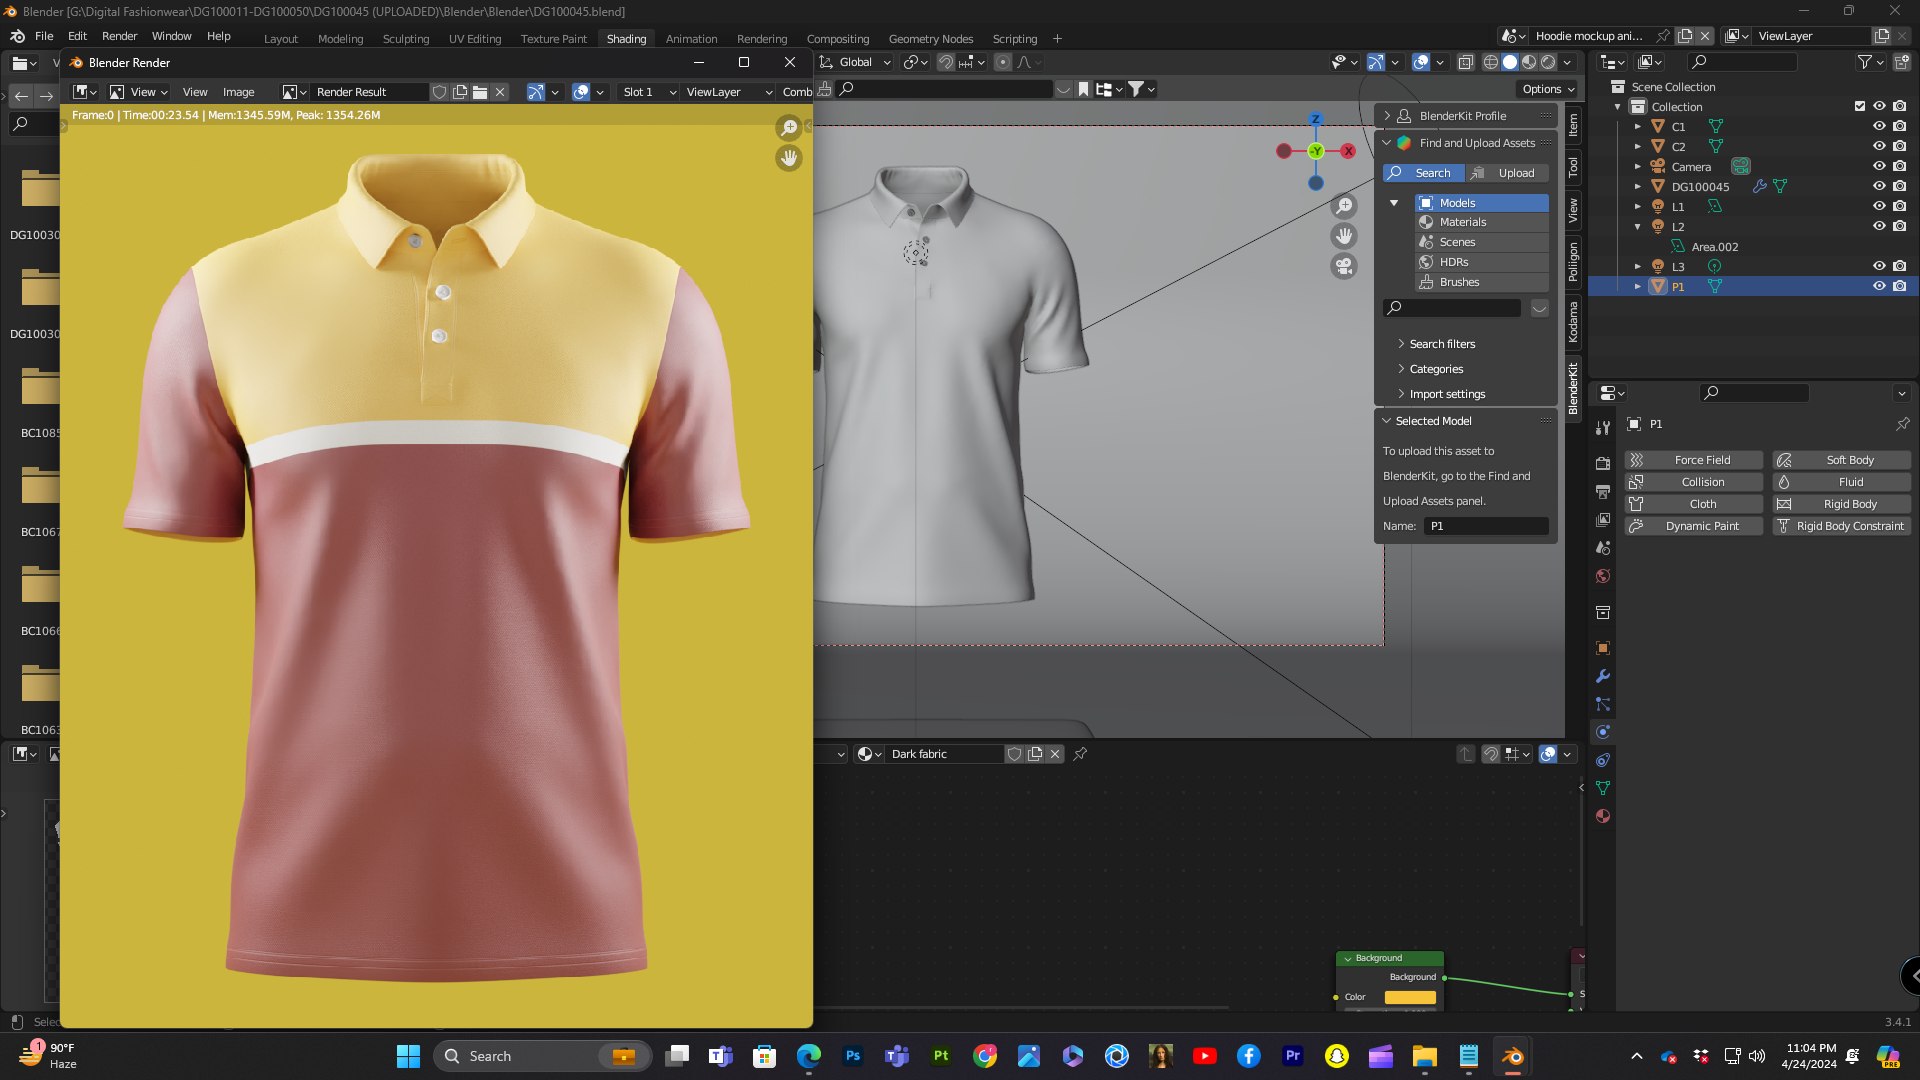Open the Material properties tab icon
The height and width of the screenshot is (1080, 1920).
(x=1603, y=816)
